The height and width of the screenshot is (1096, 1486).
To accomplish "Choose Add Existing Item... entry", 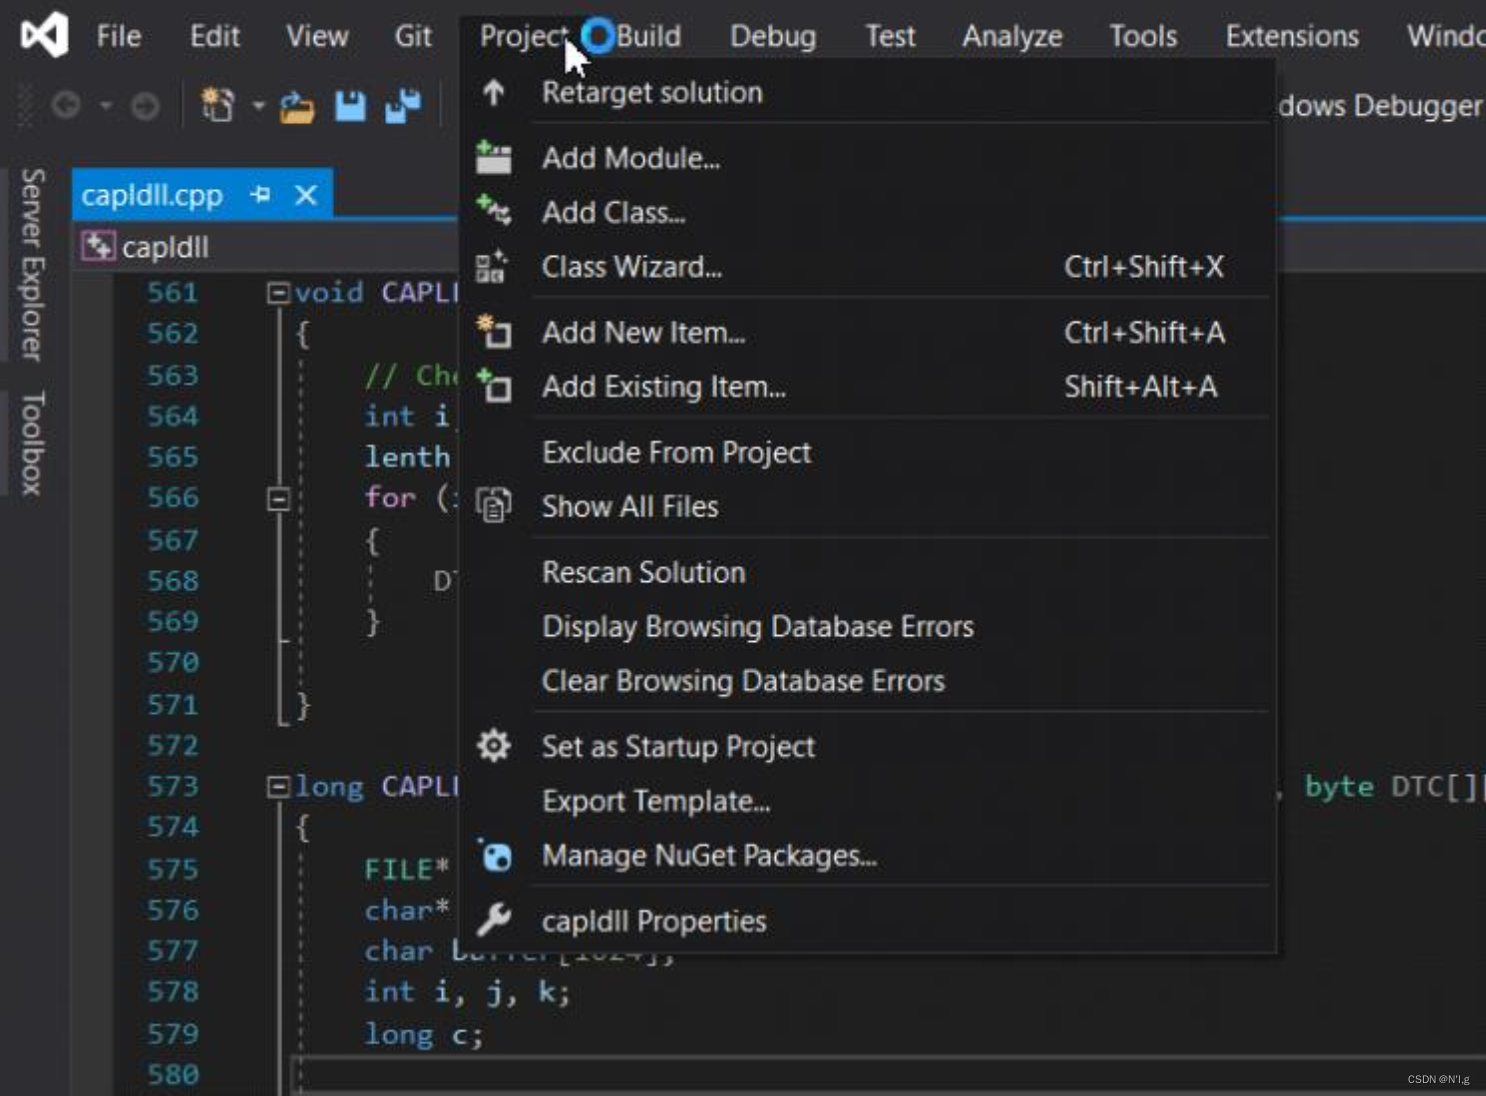I will [867, 386].
